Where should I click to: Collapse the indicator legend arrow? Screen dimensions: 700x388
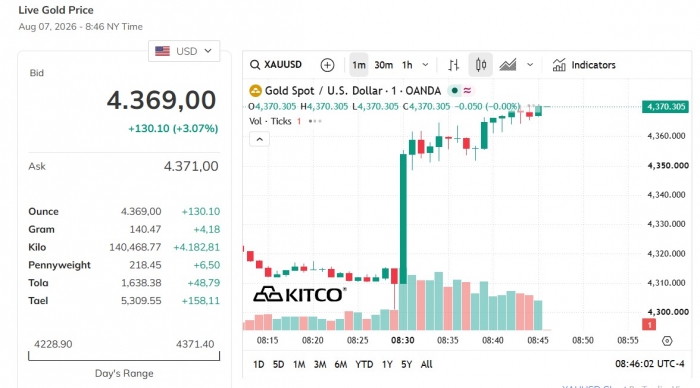259,139
